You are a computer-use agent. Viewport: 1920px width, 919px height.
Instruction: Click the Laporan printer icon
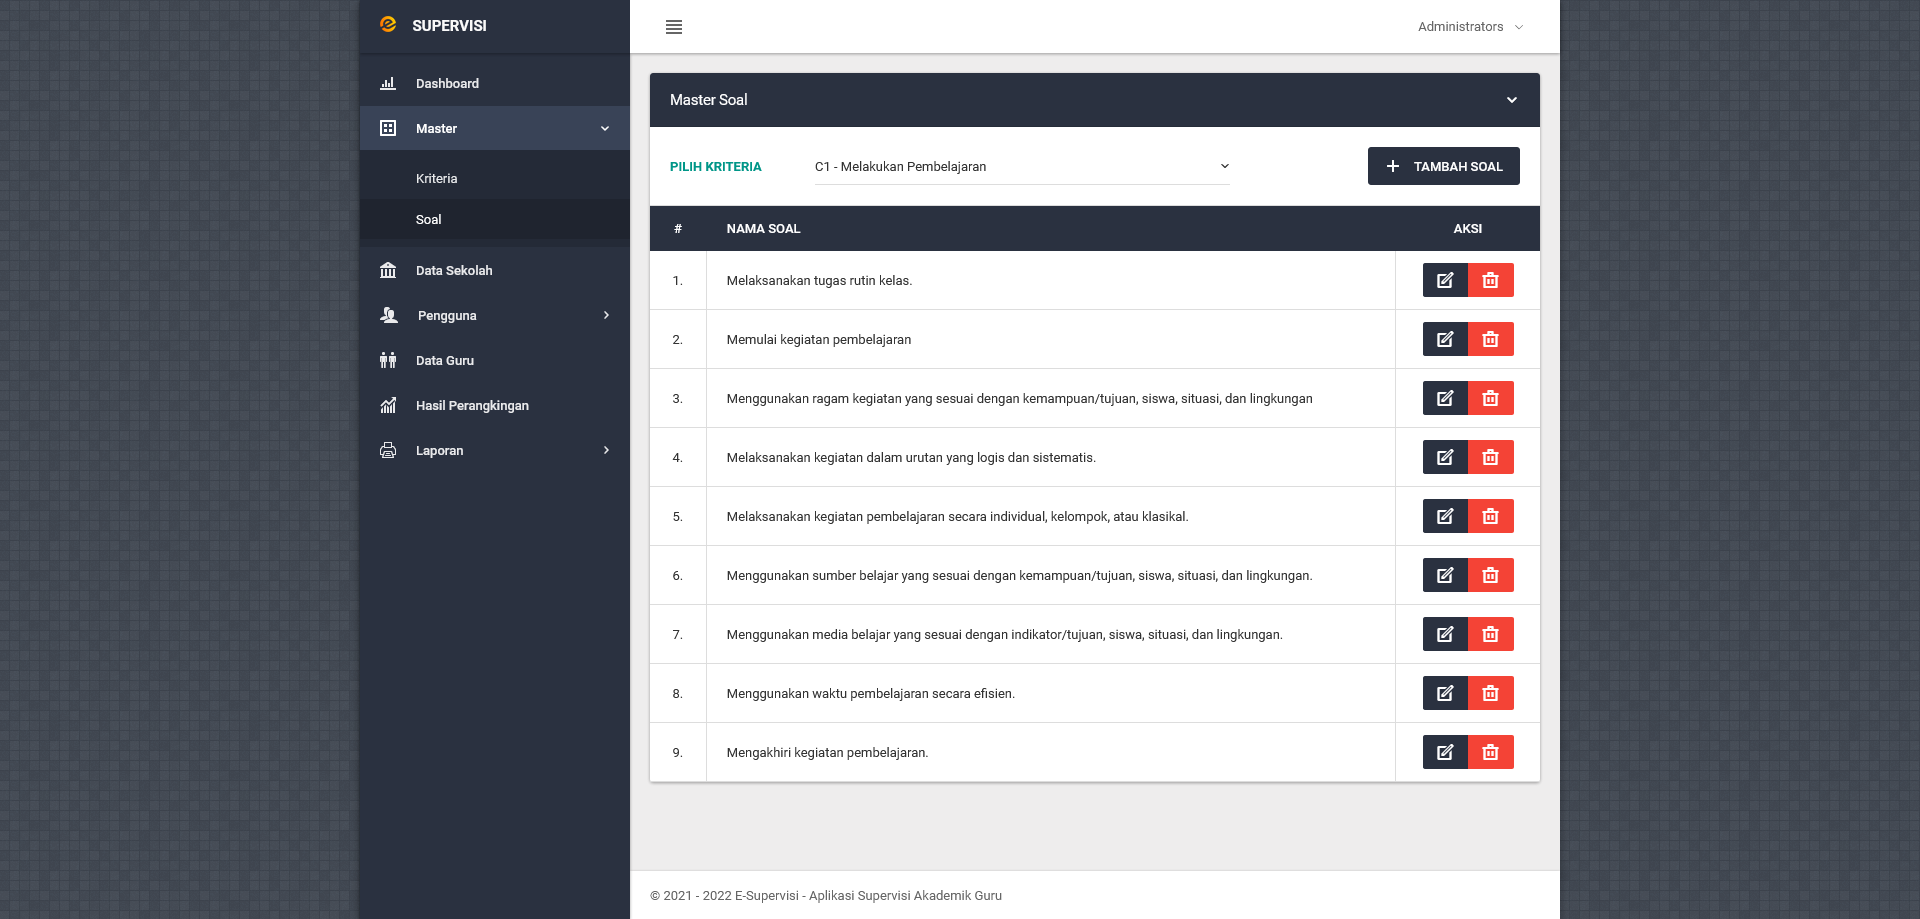(388, 450)
